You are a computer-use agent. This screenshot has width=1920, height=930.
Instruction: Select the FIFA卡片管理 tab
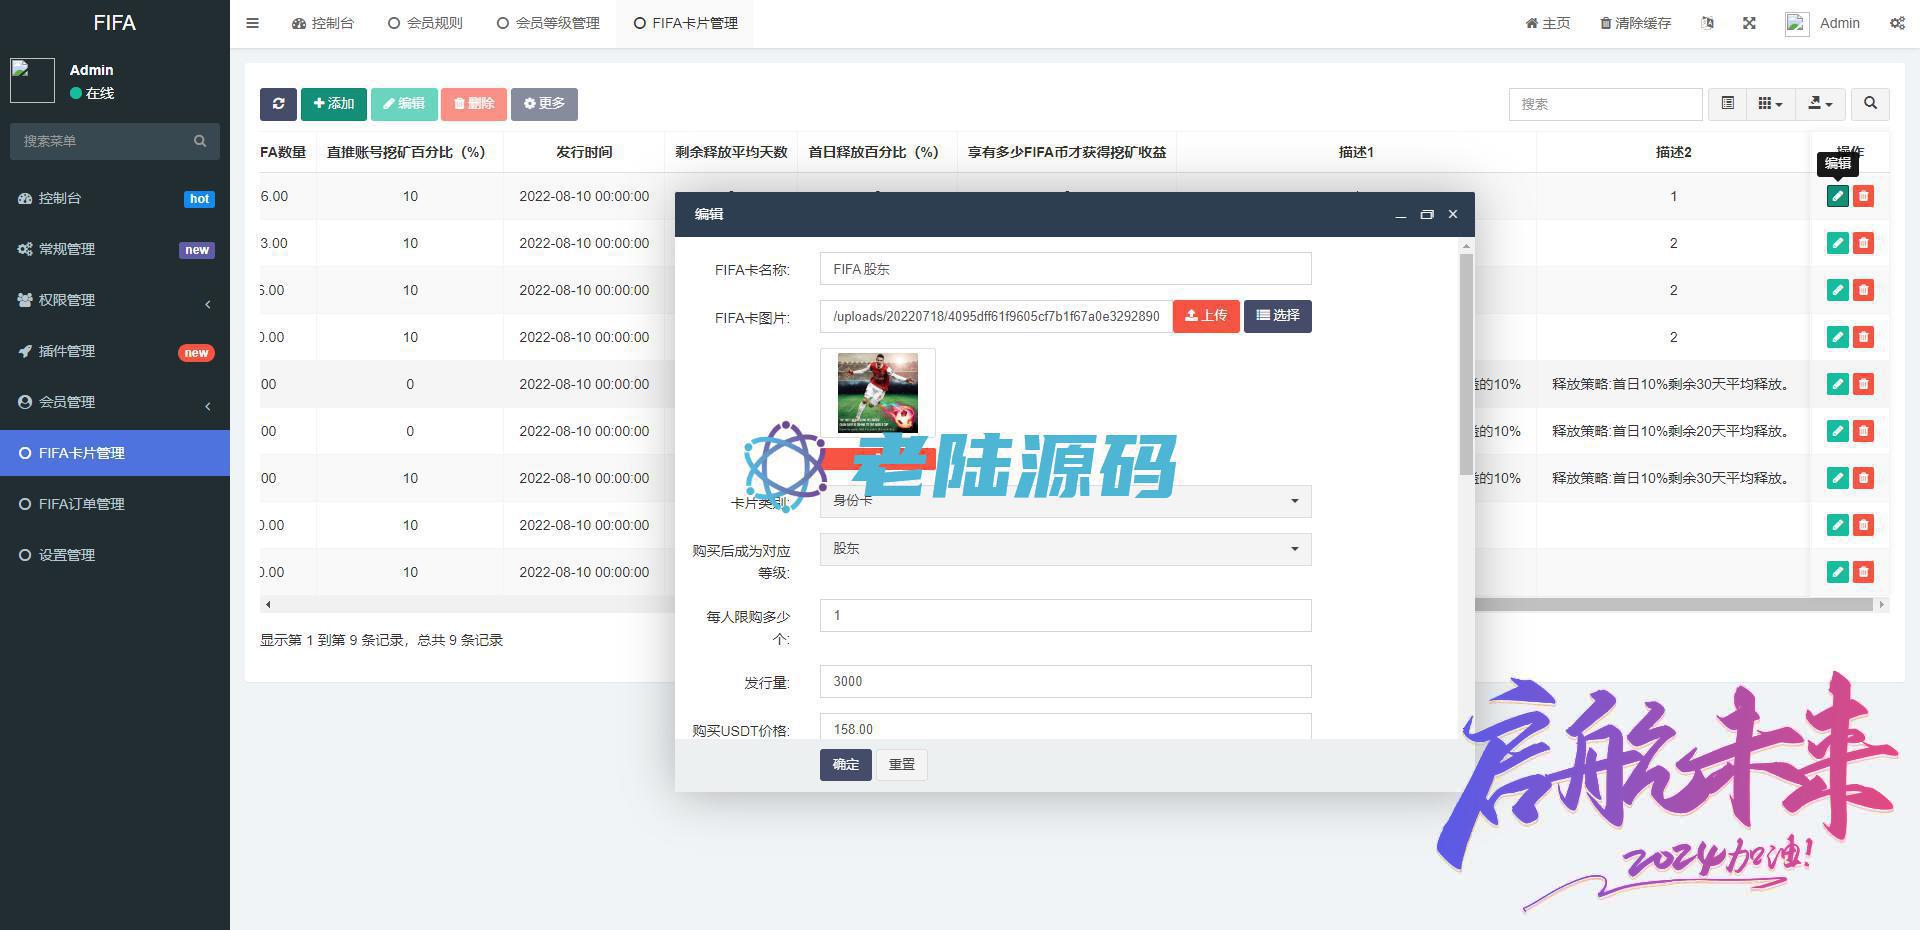coord(685,23)
